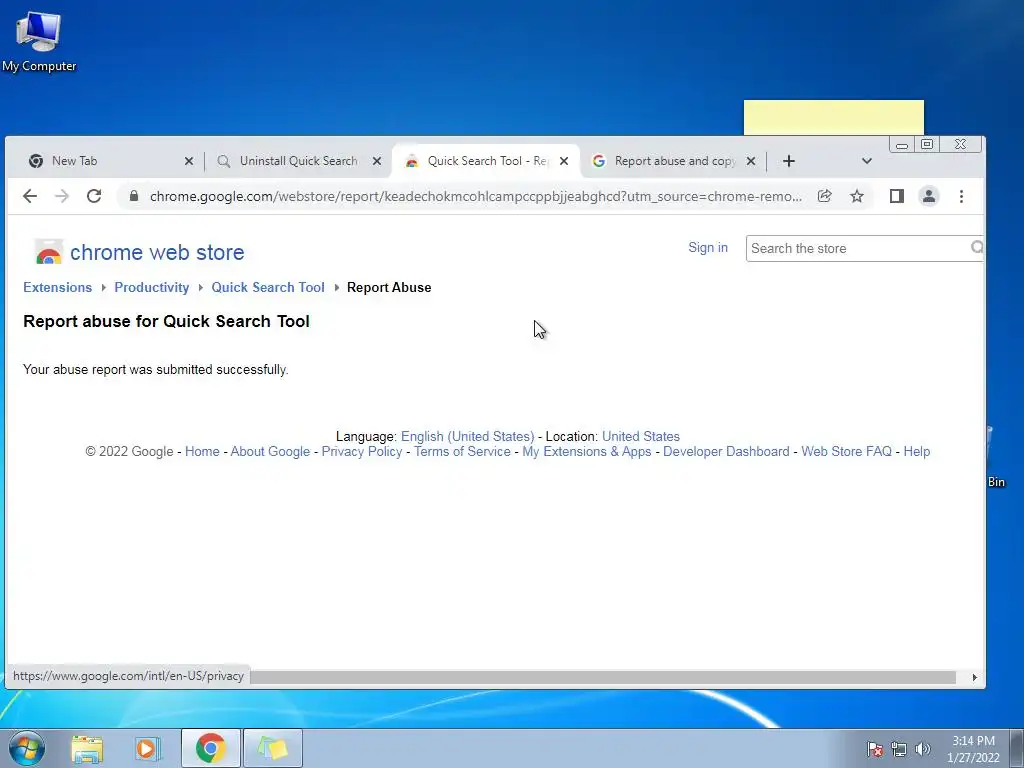Open About Google footer link

270,451
